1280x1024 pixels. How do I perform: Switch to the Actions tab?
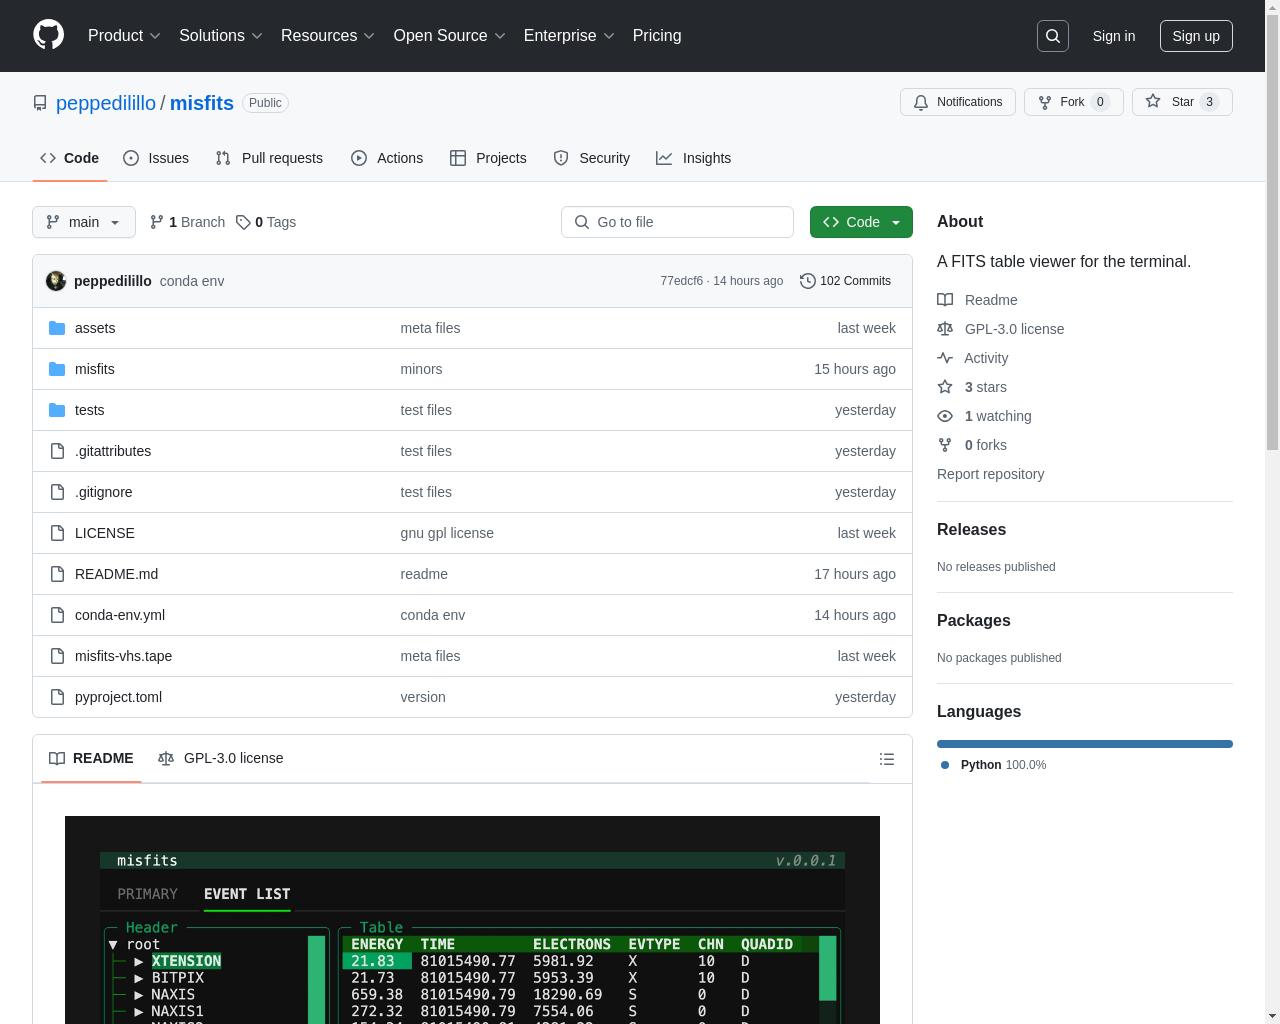[x=387, y=158]
